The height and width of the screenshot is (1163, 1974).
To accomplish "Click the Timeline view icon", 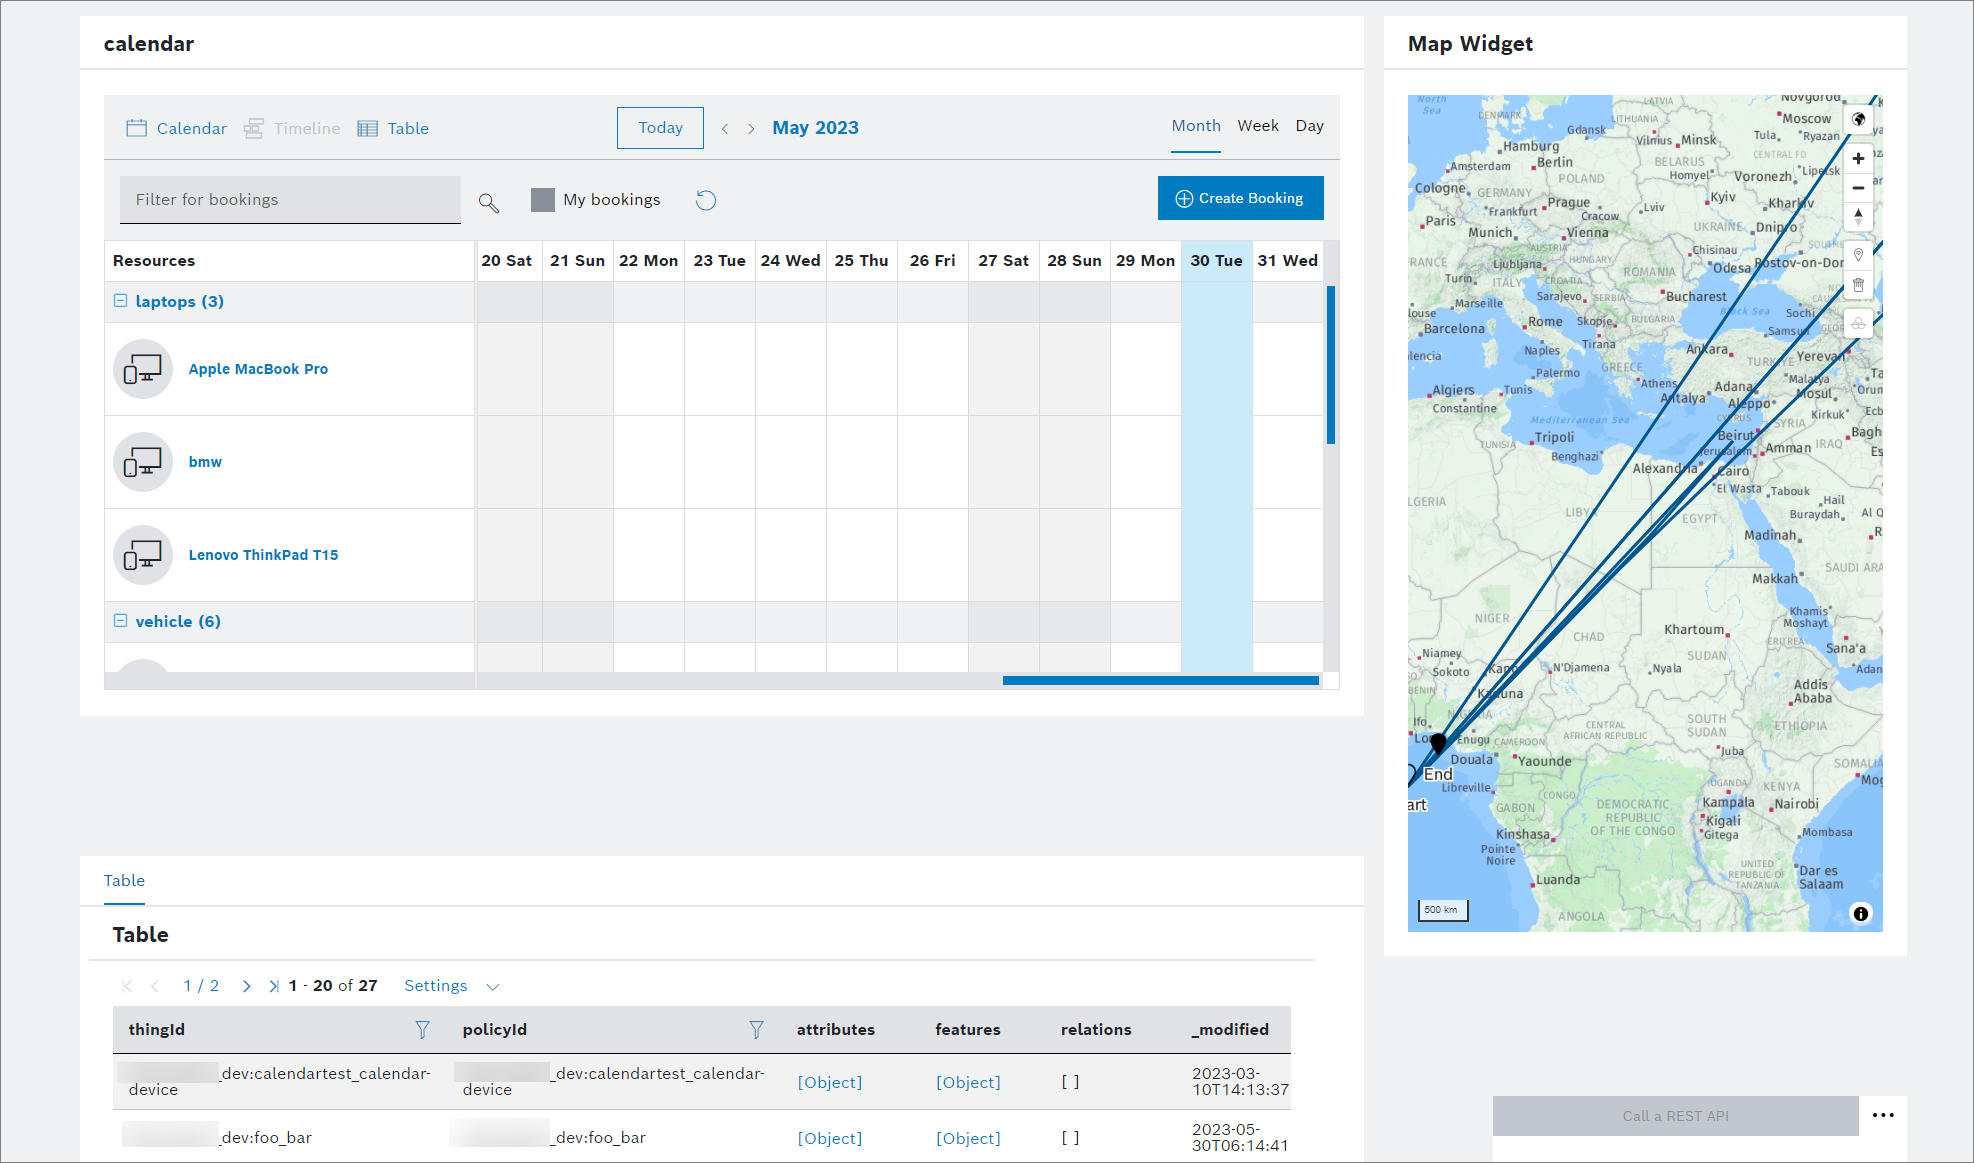I will tap(257, 127).
